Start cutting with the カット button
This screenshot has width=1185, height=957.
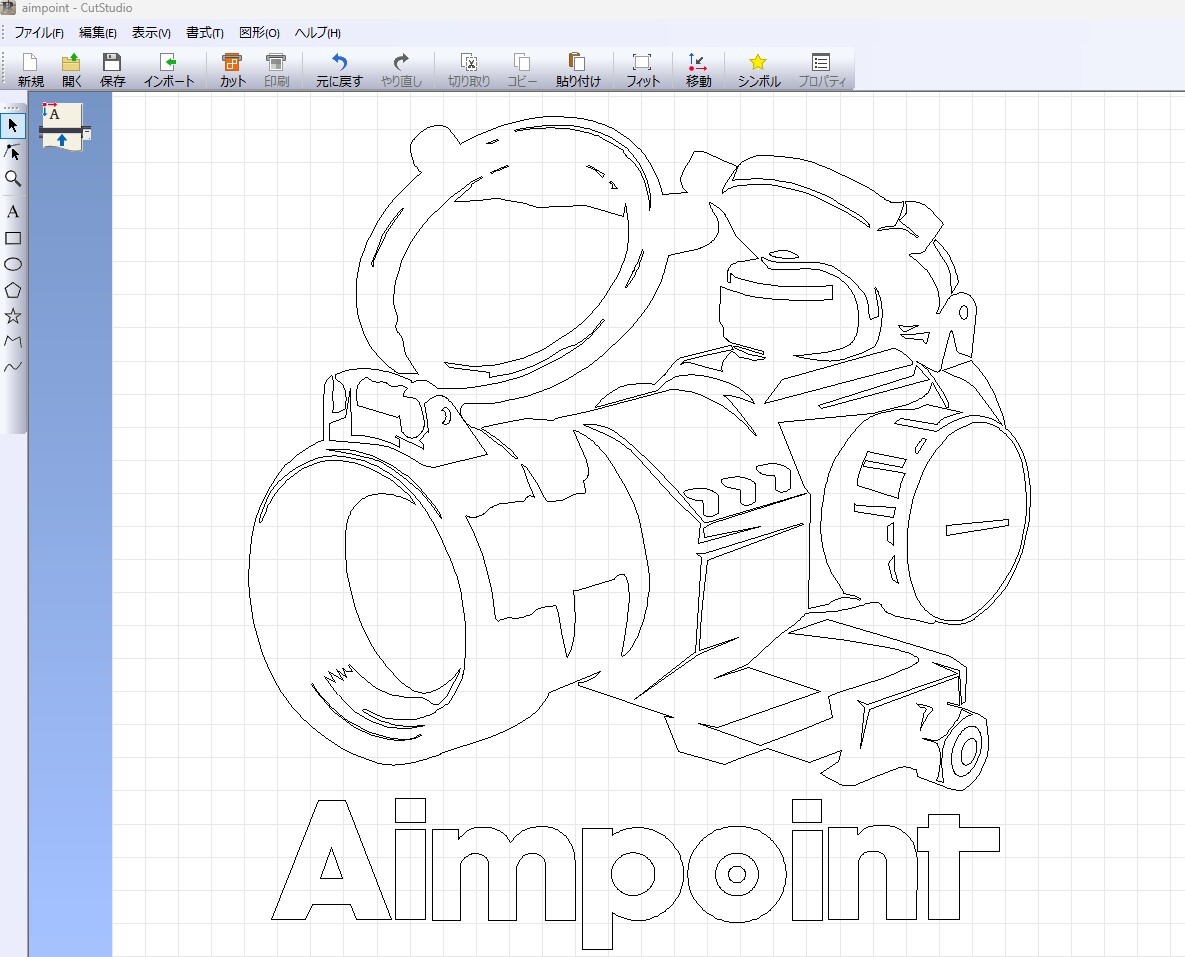(232, 70)
